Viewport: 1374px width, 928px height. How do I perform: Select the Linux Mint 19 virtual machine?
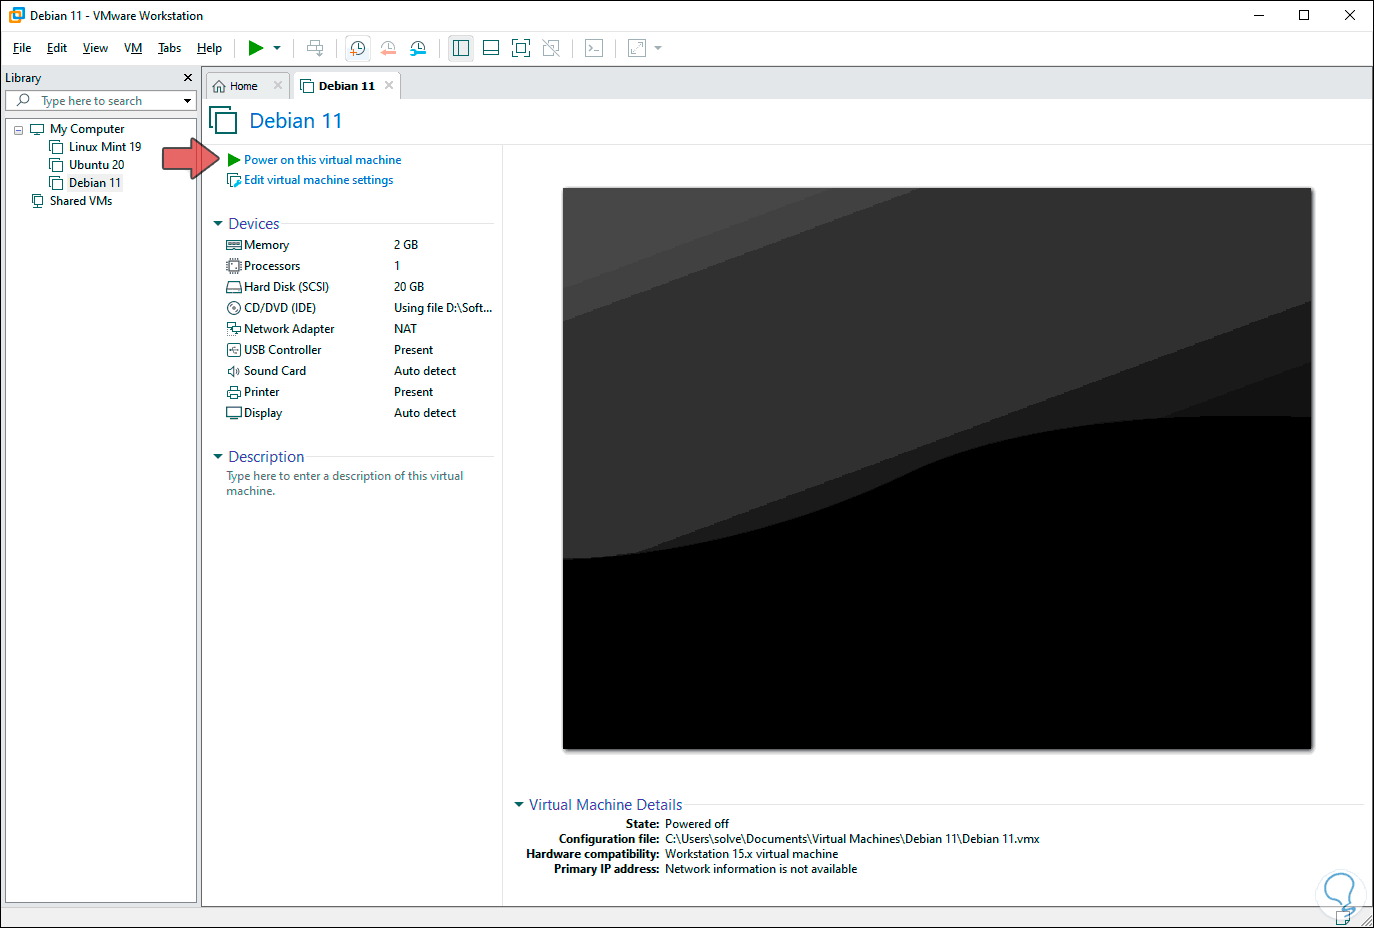[x=105, y=147]
